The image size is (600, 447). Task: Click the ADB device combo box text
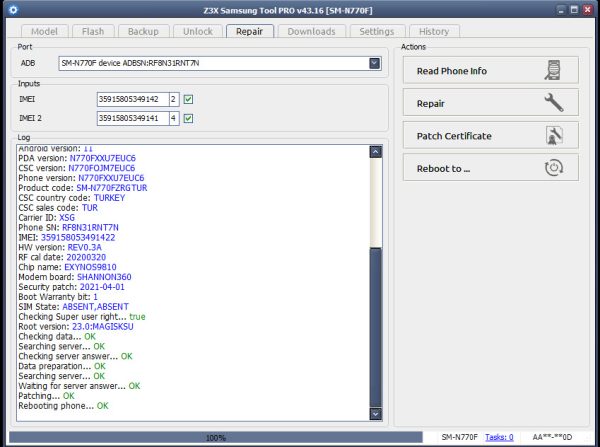(130, 63)
